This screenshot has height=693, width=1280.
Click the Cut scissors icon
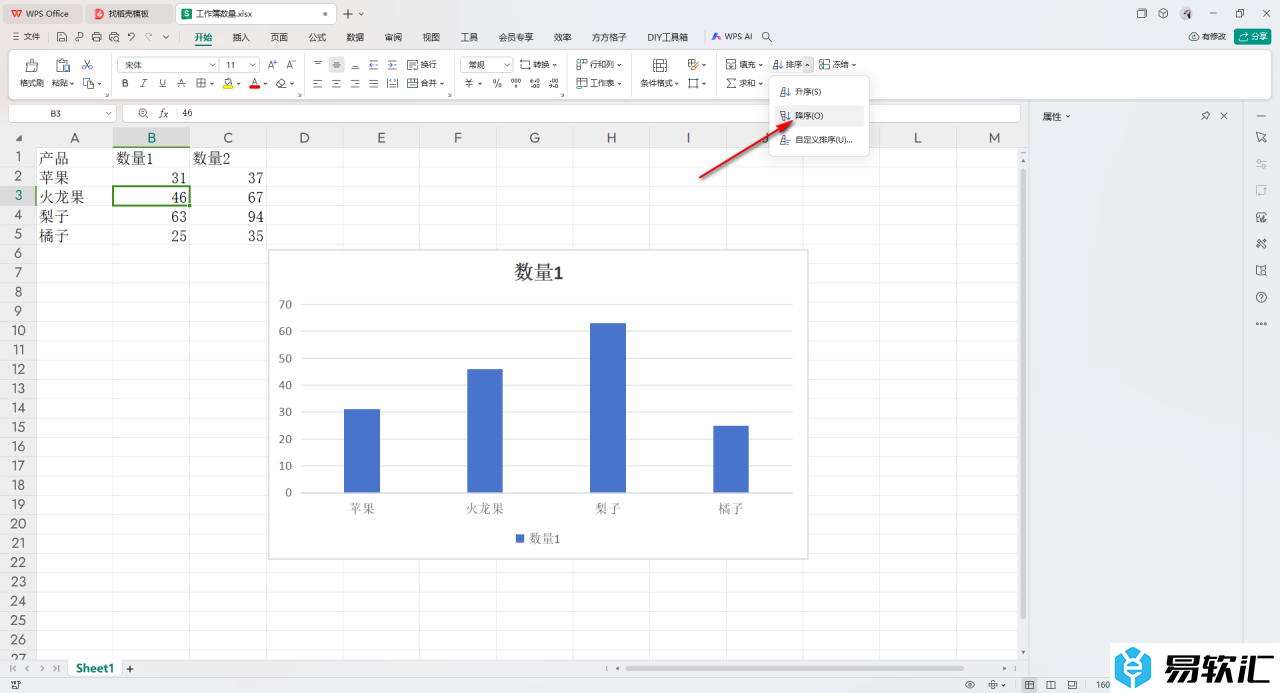[x=87, y=64]
